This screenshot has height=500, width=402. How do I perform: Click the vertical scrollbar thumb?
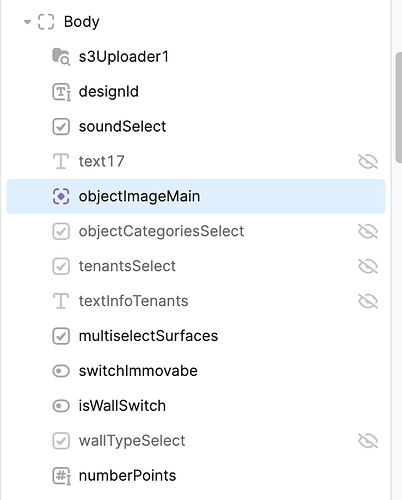click(x=399, y=107)
